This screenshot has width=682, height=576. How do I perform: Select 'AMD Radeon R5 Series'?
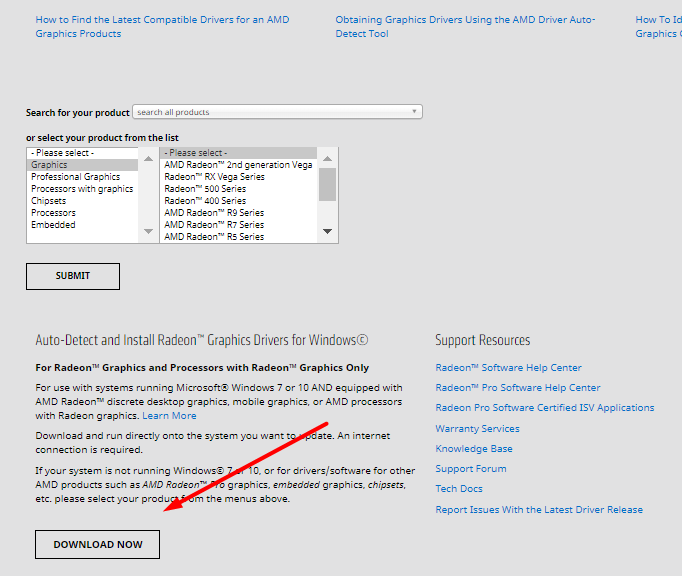click(x=238, y=237)
